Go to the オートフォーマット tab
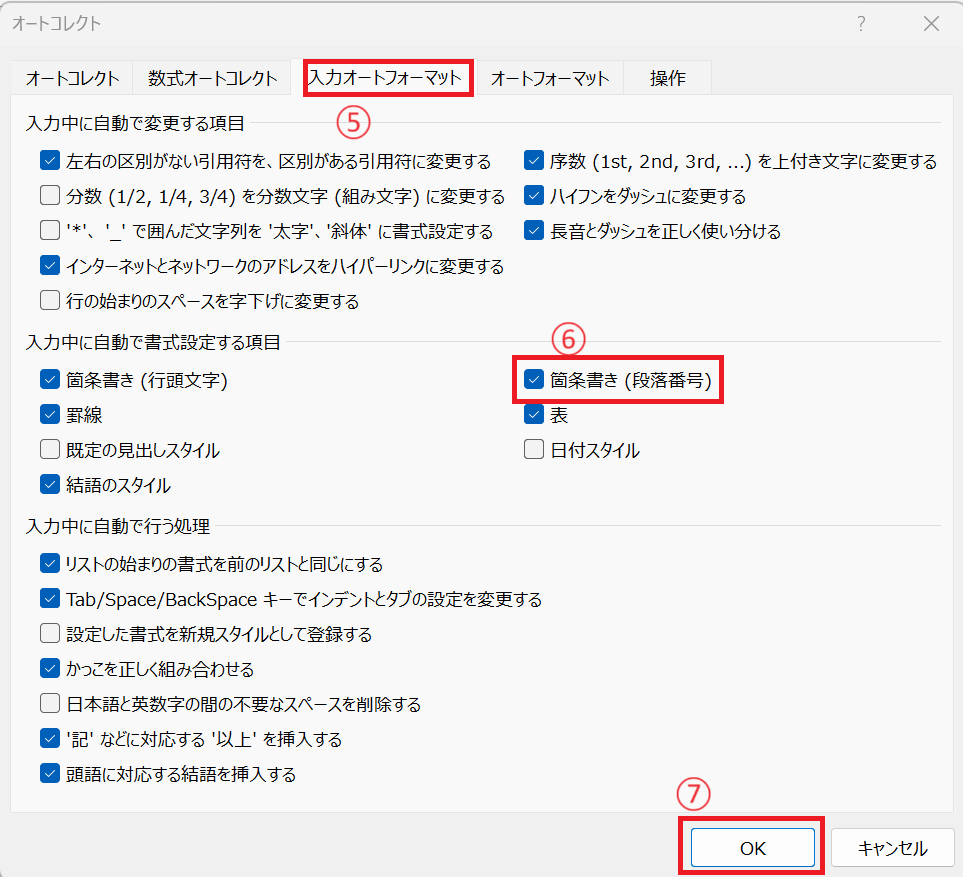The height and width of the screenshot is (877, 963). coord(550,78)
